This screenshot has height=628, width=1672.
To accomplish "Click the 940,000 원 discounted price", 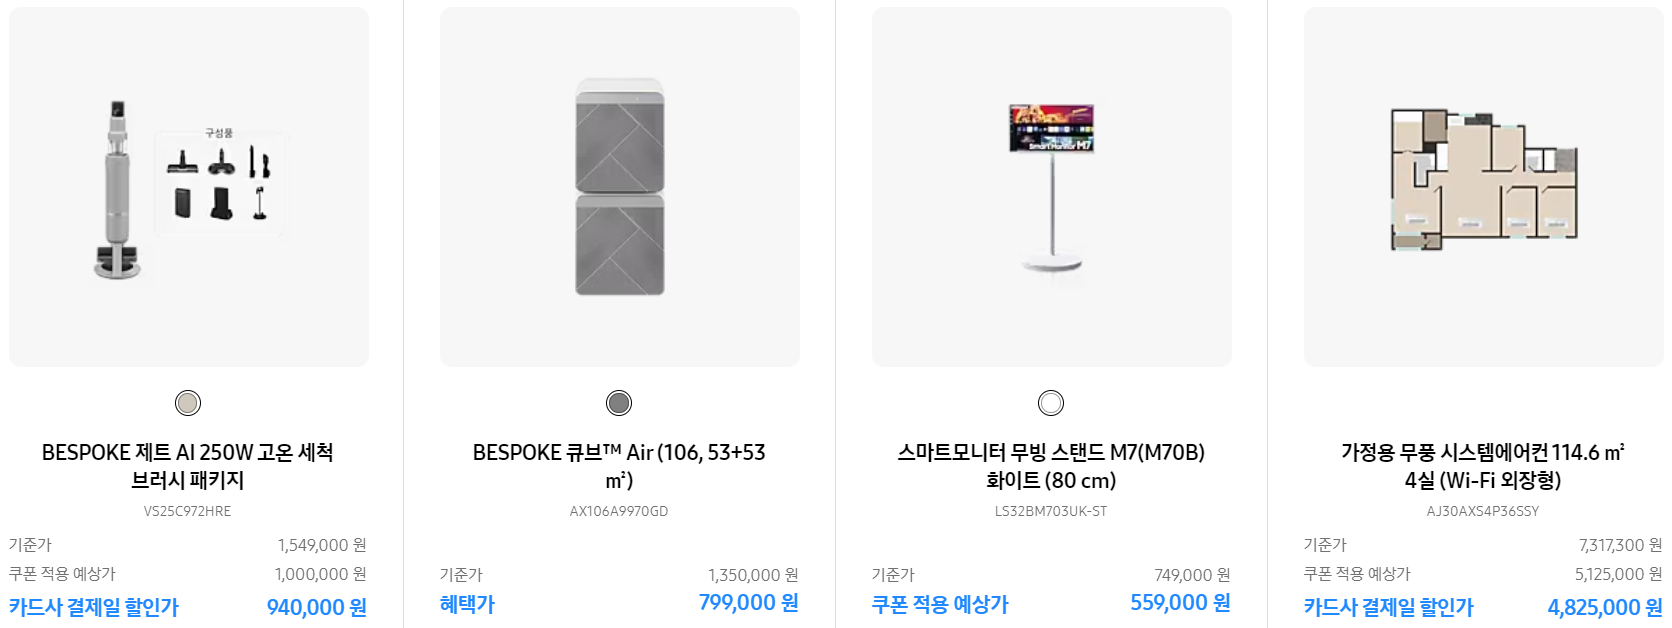I will coord(316,606).
